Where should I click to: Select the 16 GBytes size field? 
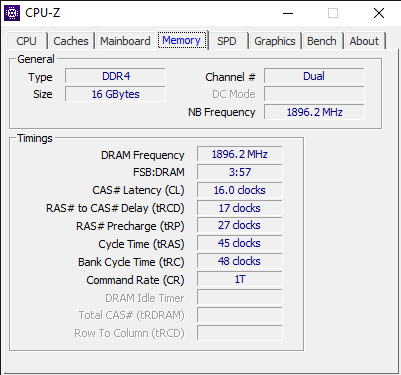[x=115, y=94]
